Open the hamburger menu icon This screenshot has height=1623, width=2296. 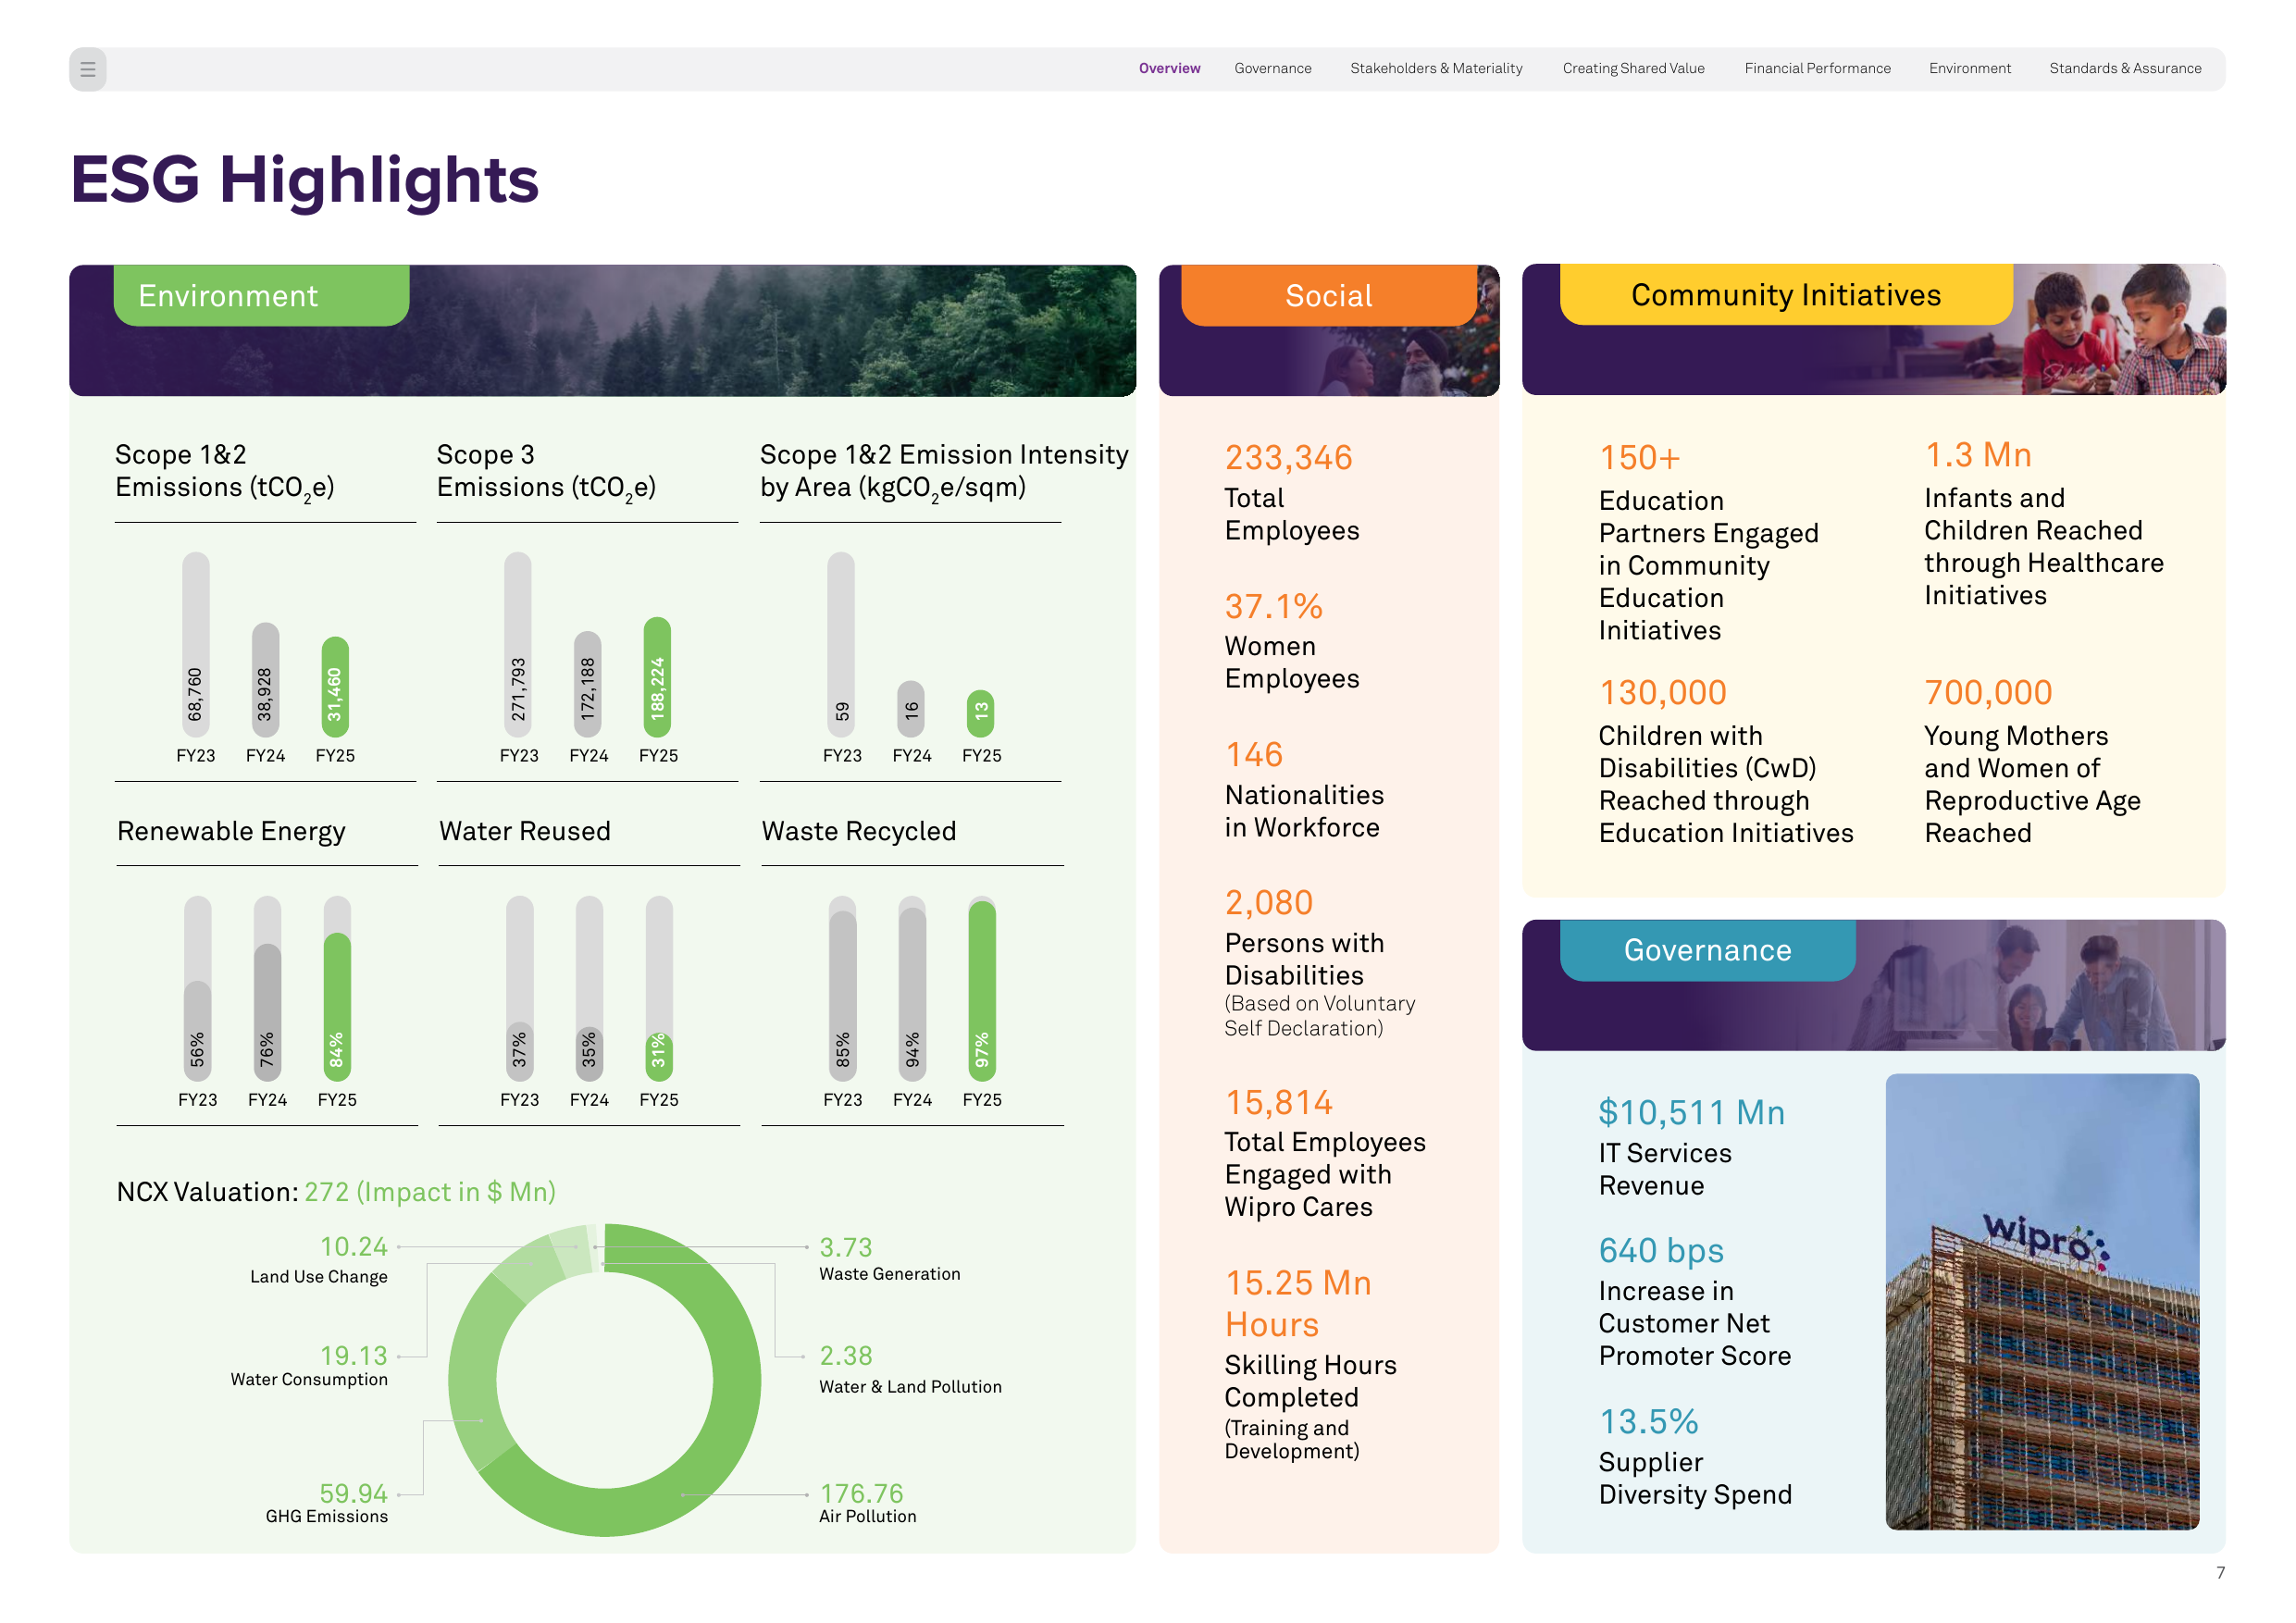click(x=88, y=69)
